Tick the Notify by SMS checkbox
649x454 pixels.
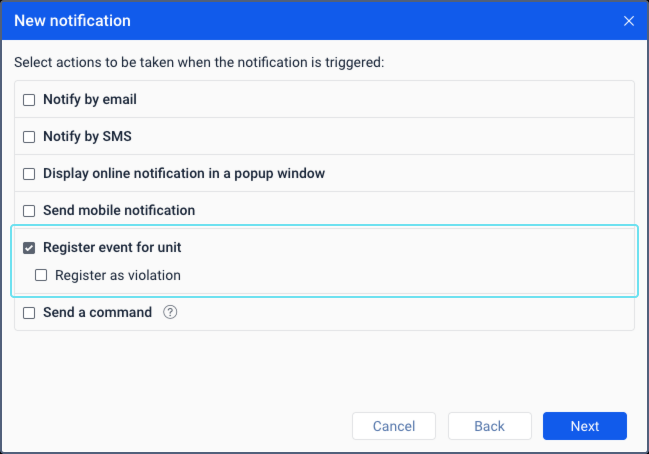[29, 137]
